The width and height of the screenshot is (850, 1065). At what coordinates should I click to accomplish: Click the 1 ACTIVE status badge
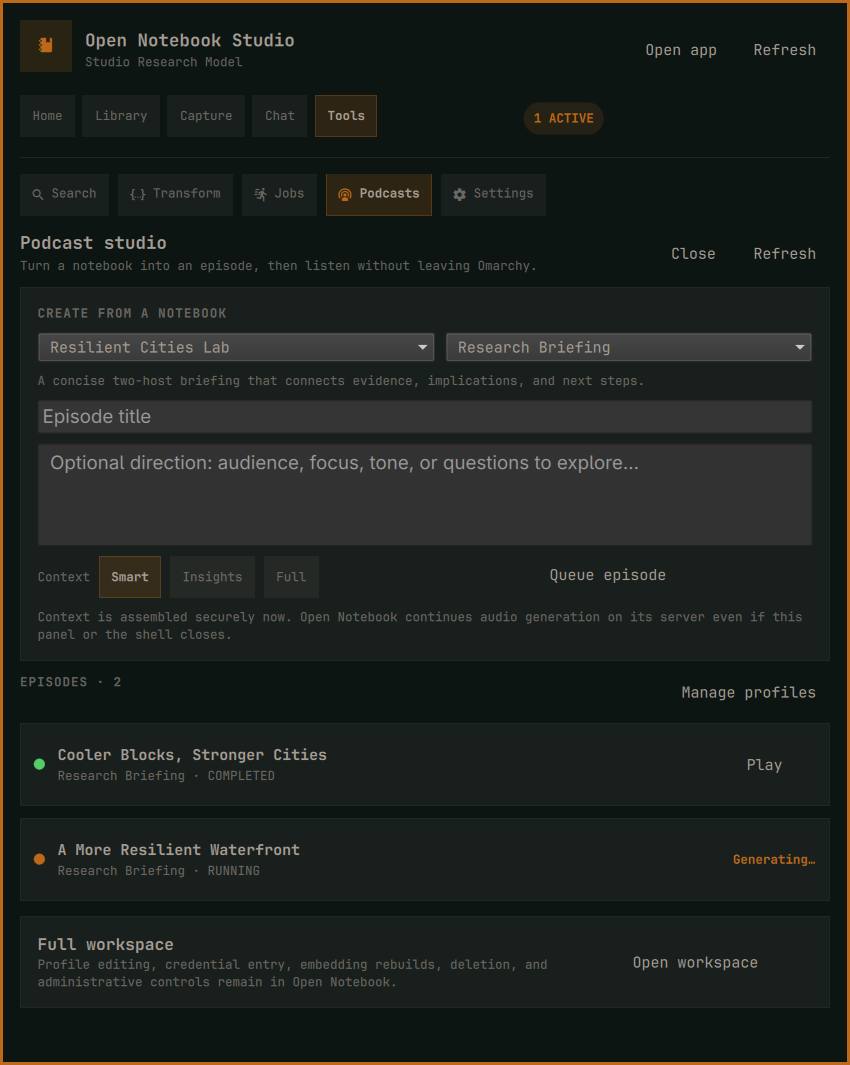563,118
